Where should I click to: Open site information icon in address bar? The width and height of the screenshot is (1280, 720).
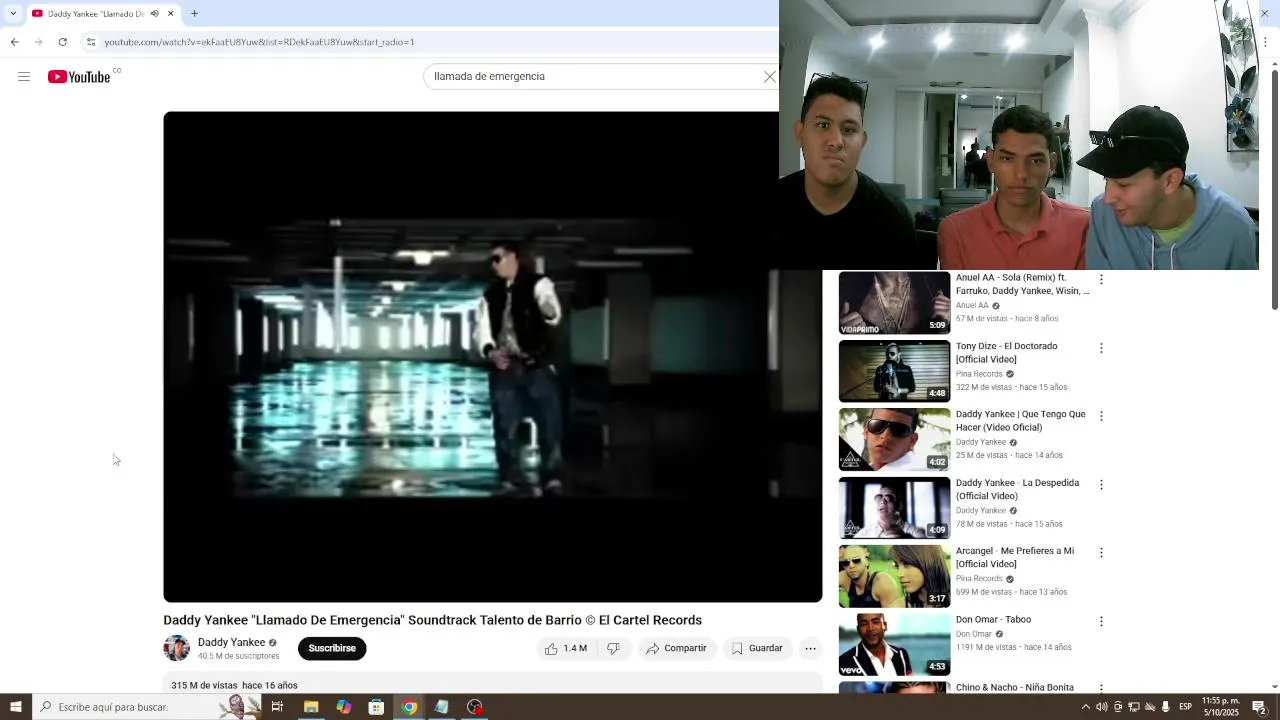(x=90, y=42)
